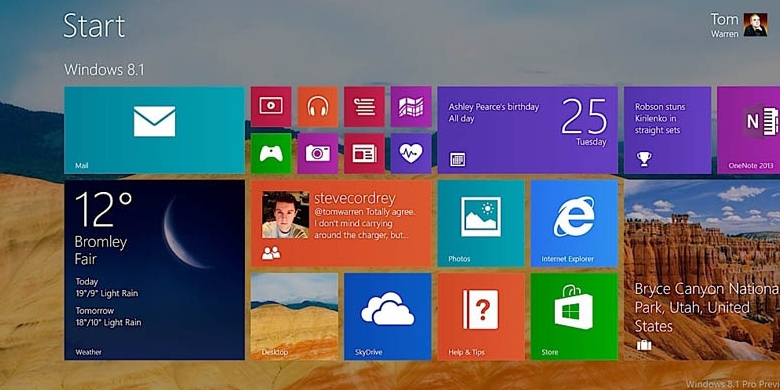780x390 pixels.
Task: Launch the Music headphones tile
Action: click(318, 106)
